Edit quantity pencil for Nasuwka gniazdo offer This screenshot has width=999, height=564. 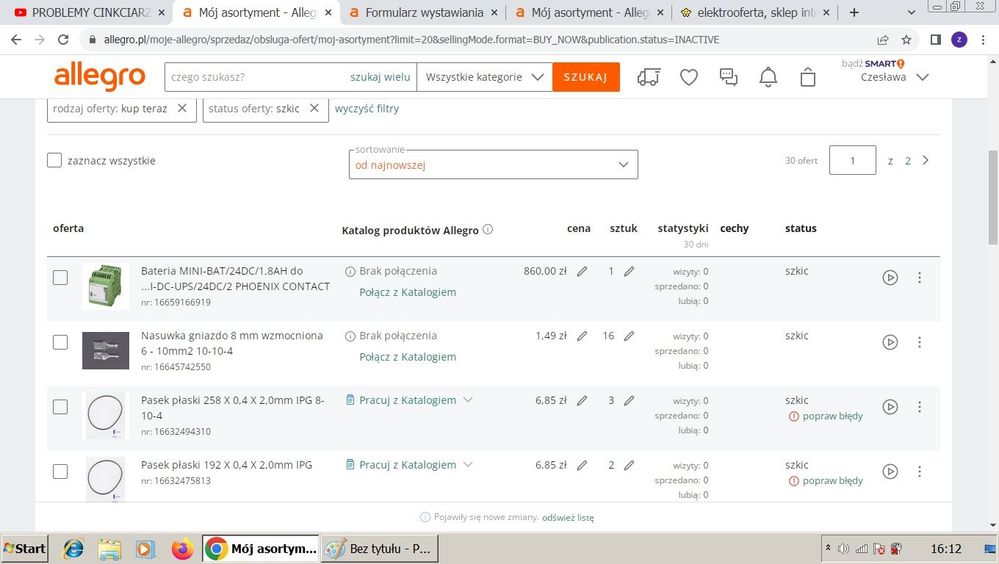pyautogui.click(x=629, y=336)
